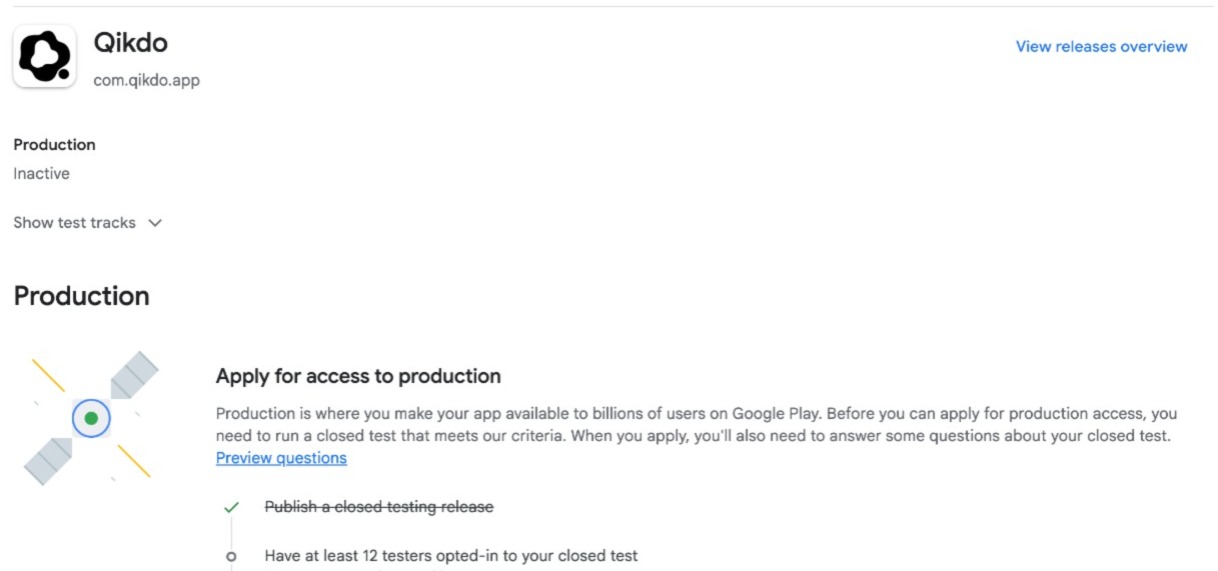Viewport: 1218px width, 571px height.
Task: Show test tracks
Action: [75, 223]
